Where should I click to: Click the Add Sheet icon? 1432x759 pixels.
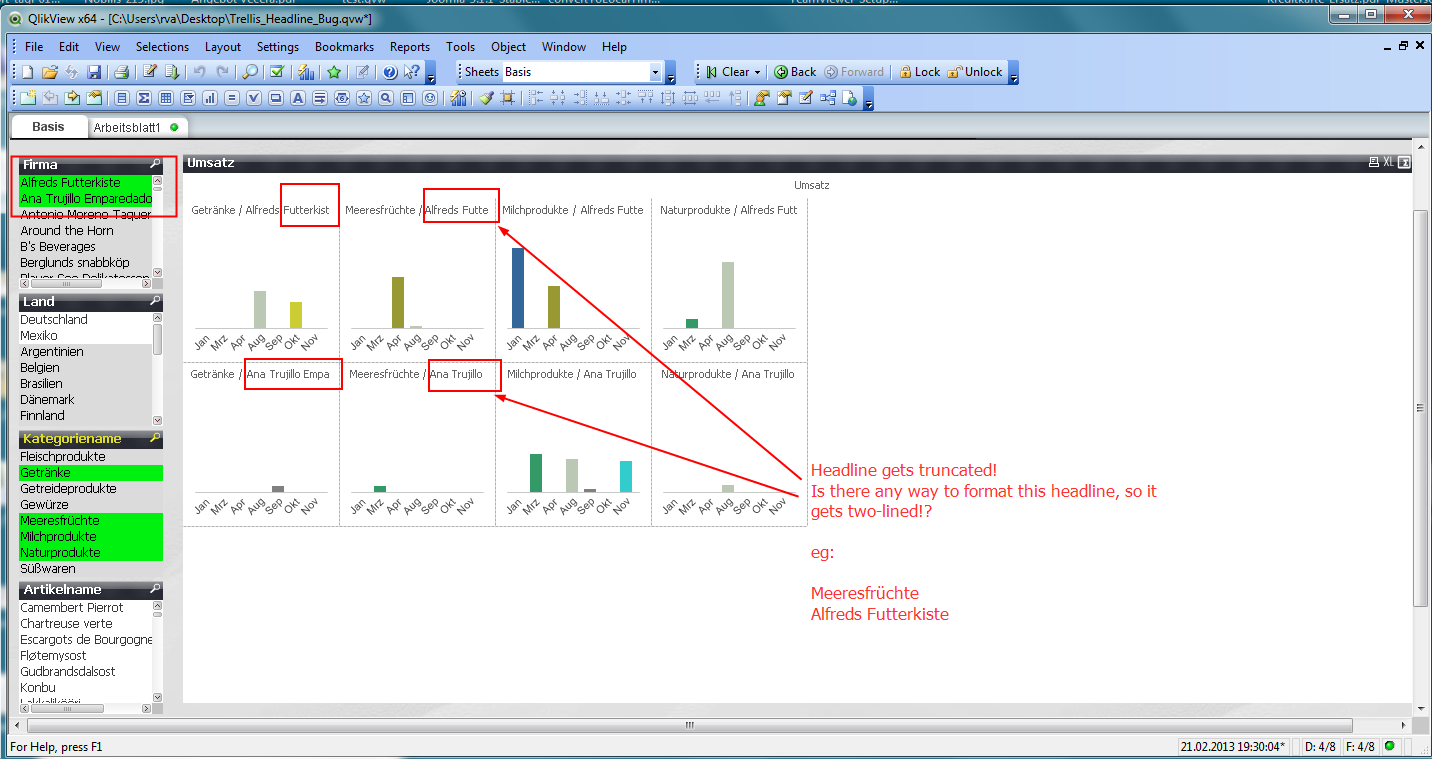pyautogui.click(x=28, y=98)
